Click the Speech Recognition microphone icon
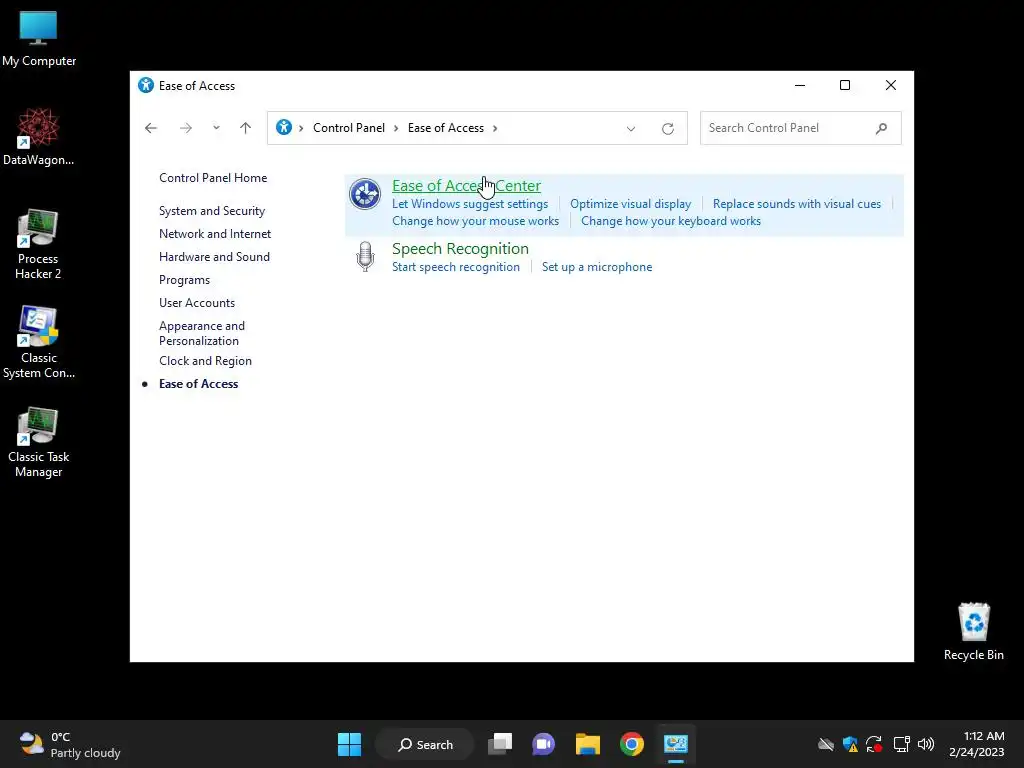Viewport: 1024px width, 768px height. (x=365, y=257)
